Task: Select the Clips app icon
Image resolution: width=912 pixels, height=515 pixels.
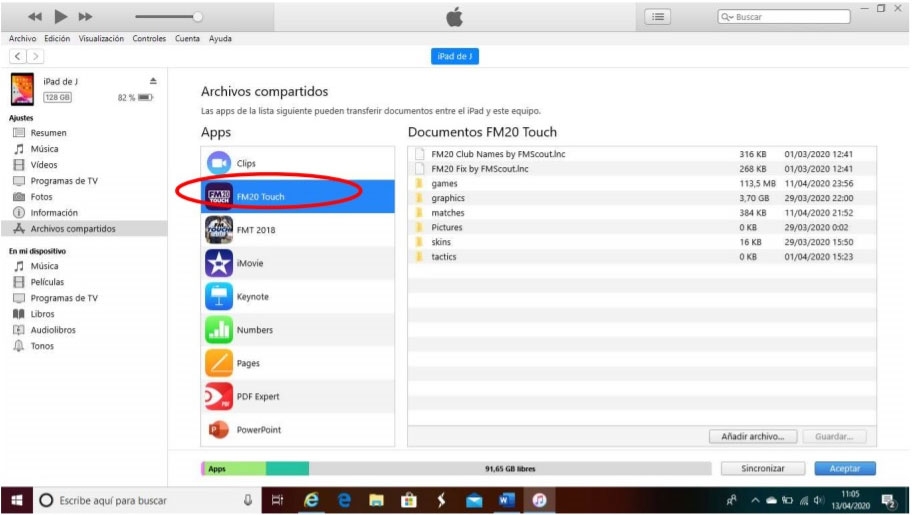Action: click(x=218, y=163)
